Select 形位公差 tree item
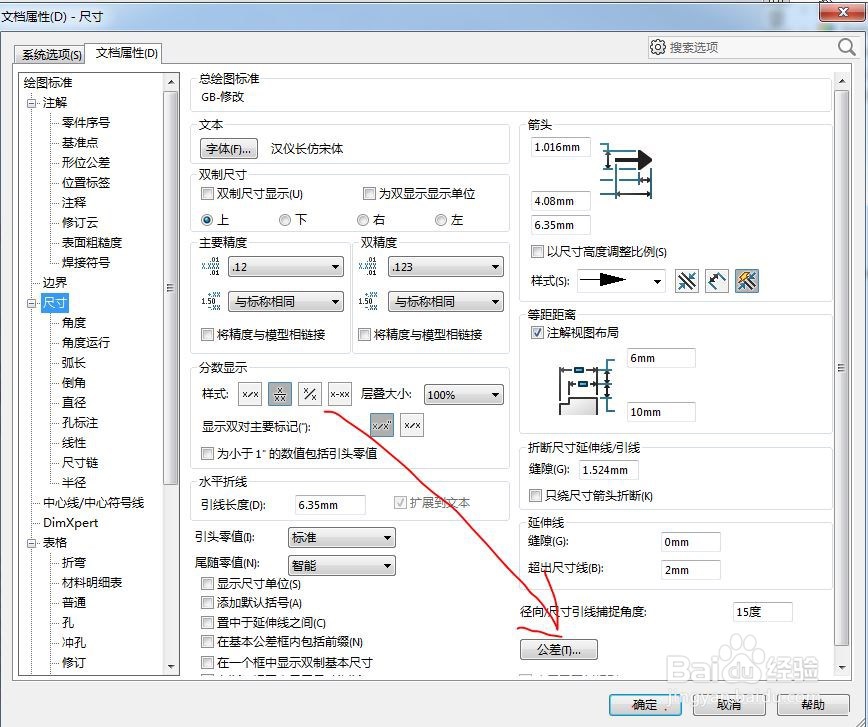Viewport: 868px width, 727px height. click(86, 162)
